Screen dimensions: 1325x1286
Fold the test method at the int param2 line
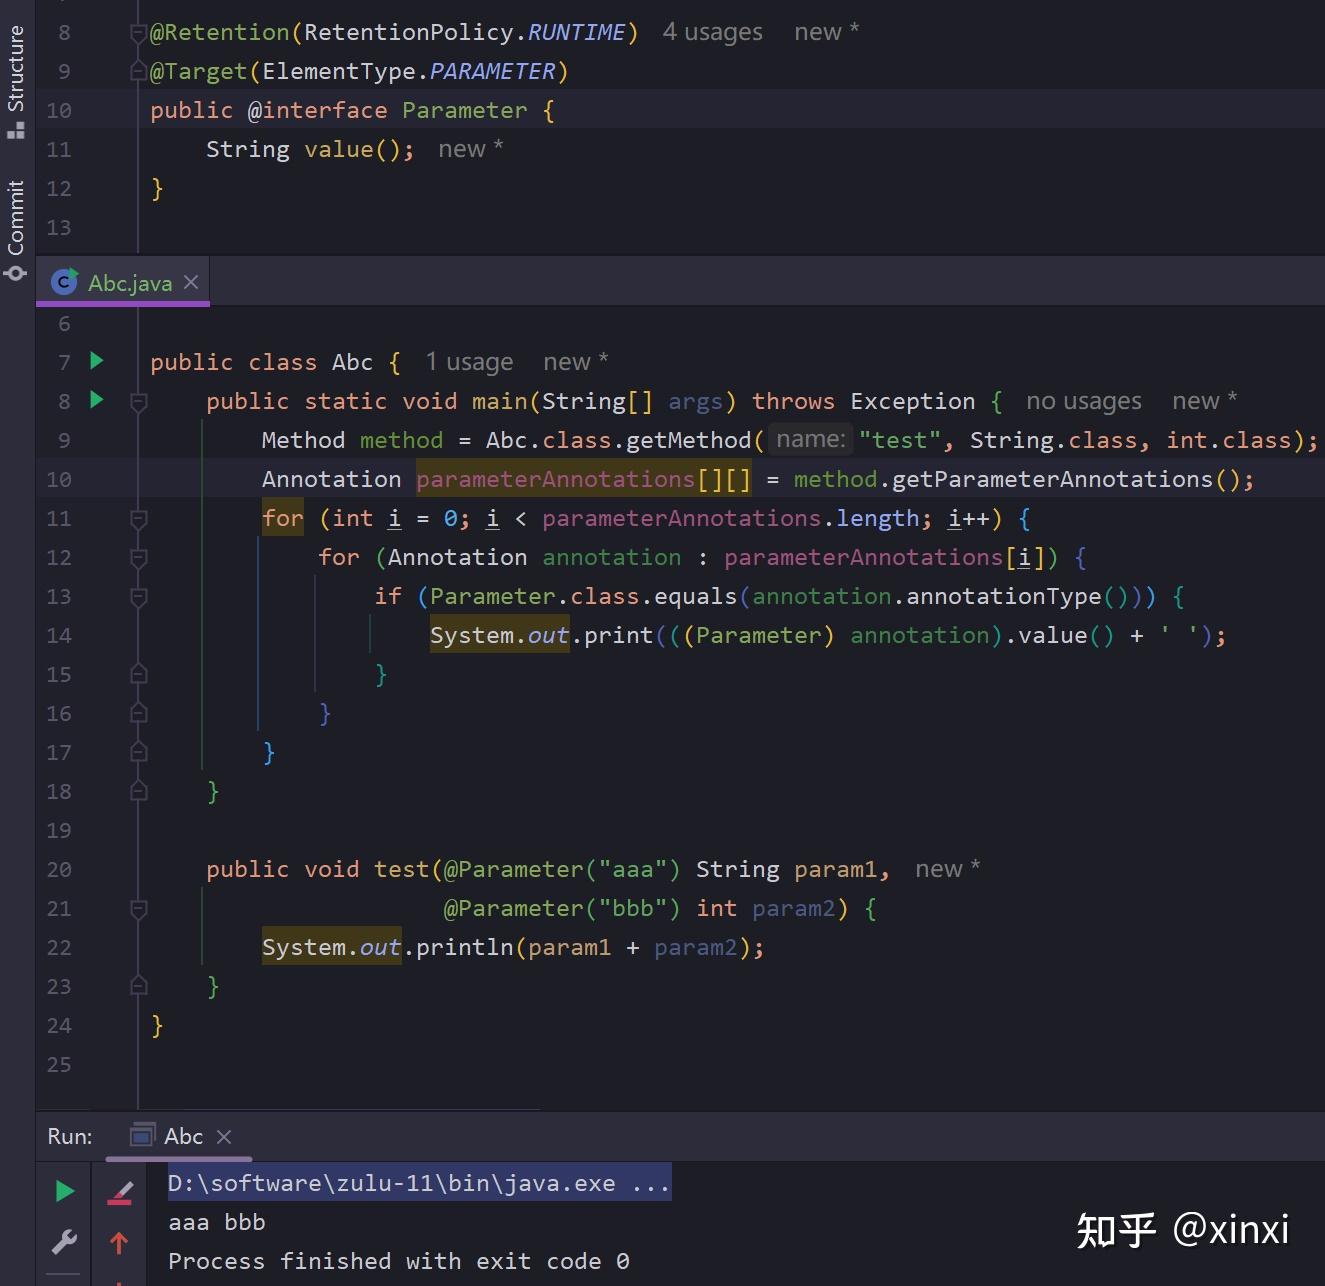[139, 908]
